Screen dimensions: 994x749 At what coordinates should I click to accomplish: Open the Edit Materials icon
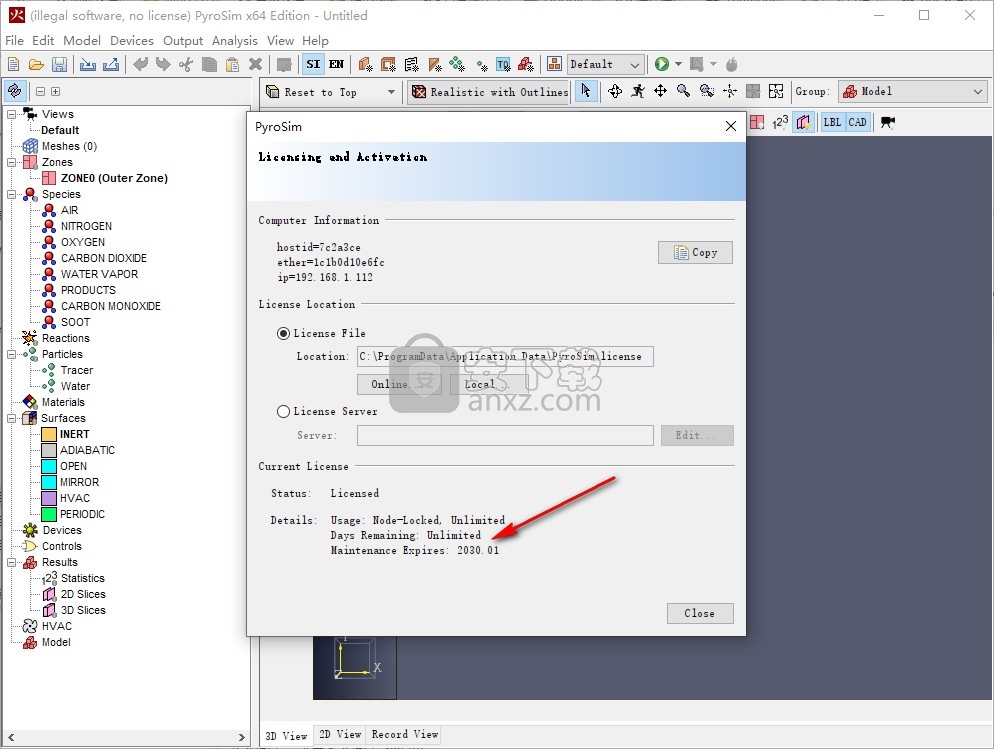(x=365, y=64)
